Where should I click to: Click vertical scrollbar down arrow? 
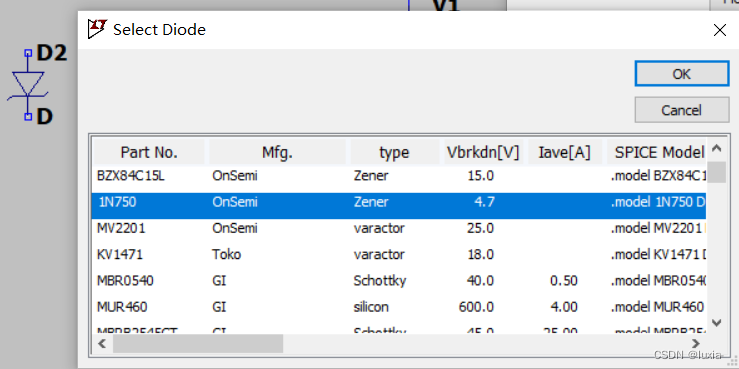[717, 323]
